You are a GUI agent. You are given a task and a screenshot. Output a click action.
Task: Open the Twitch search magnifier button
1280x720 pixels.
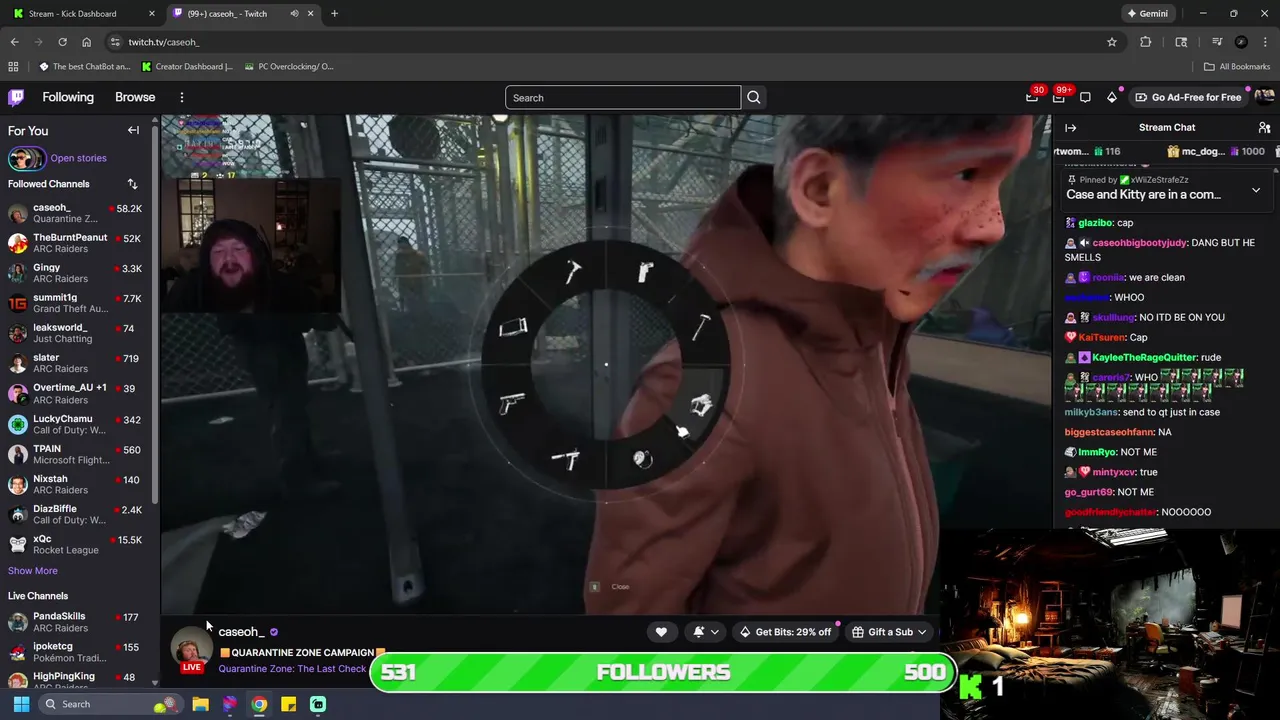(754, 97)
